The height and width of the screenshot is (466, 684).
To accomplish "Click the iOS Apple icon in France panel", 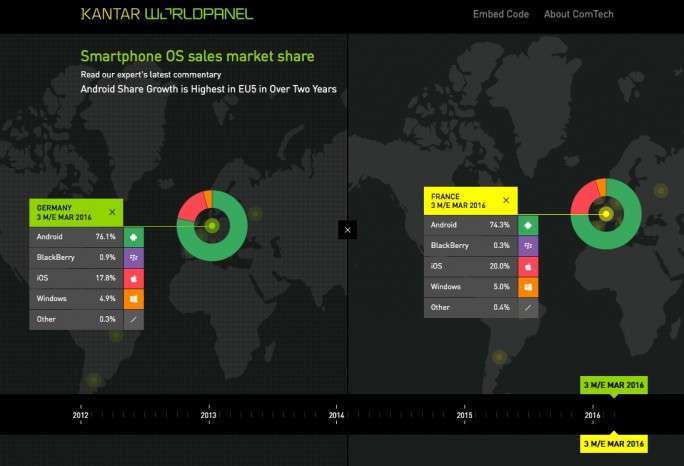I will (528, 266).
